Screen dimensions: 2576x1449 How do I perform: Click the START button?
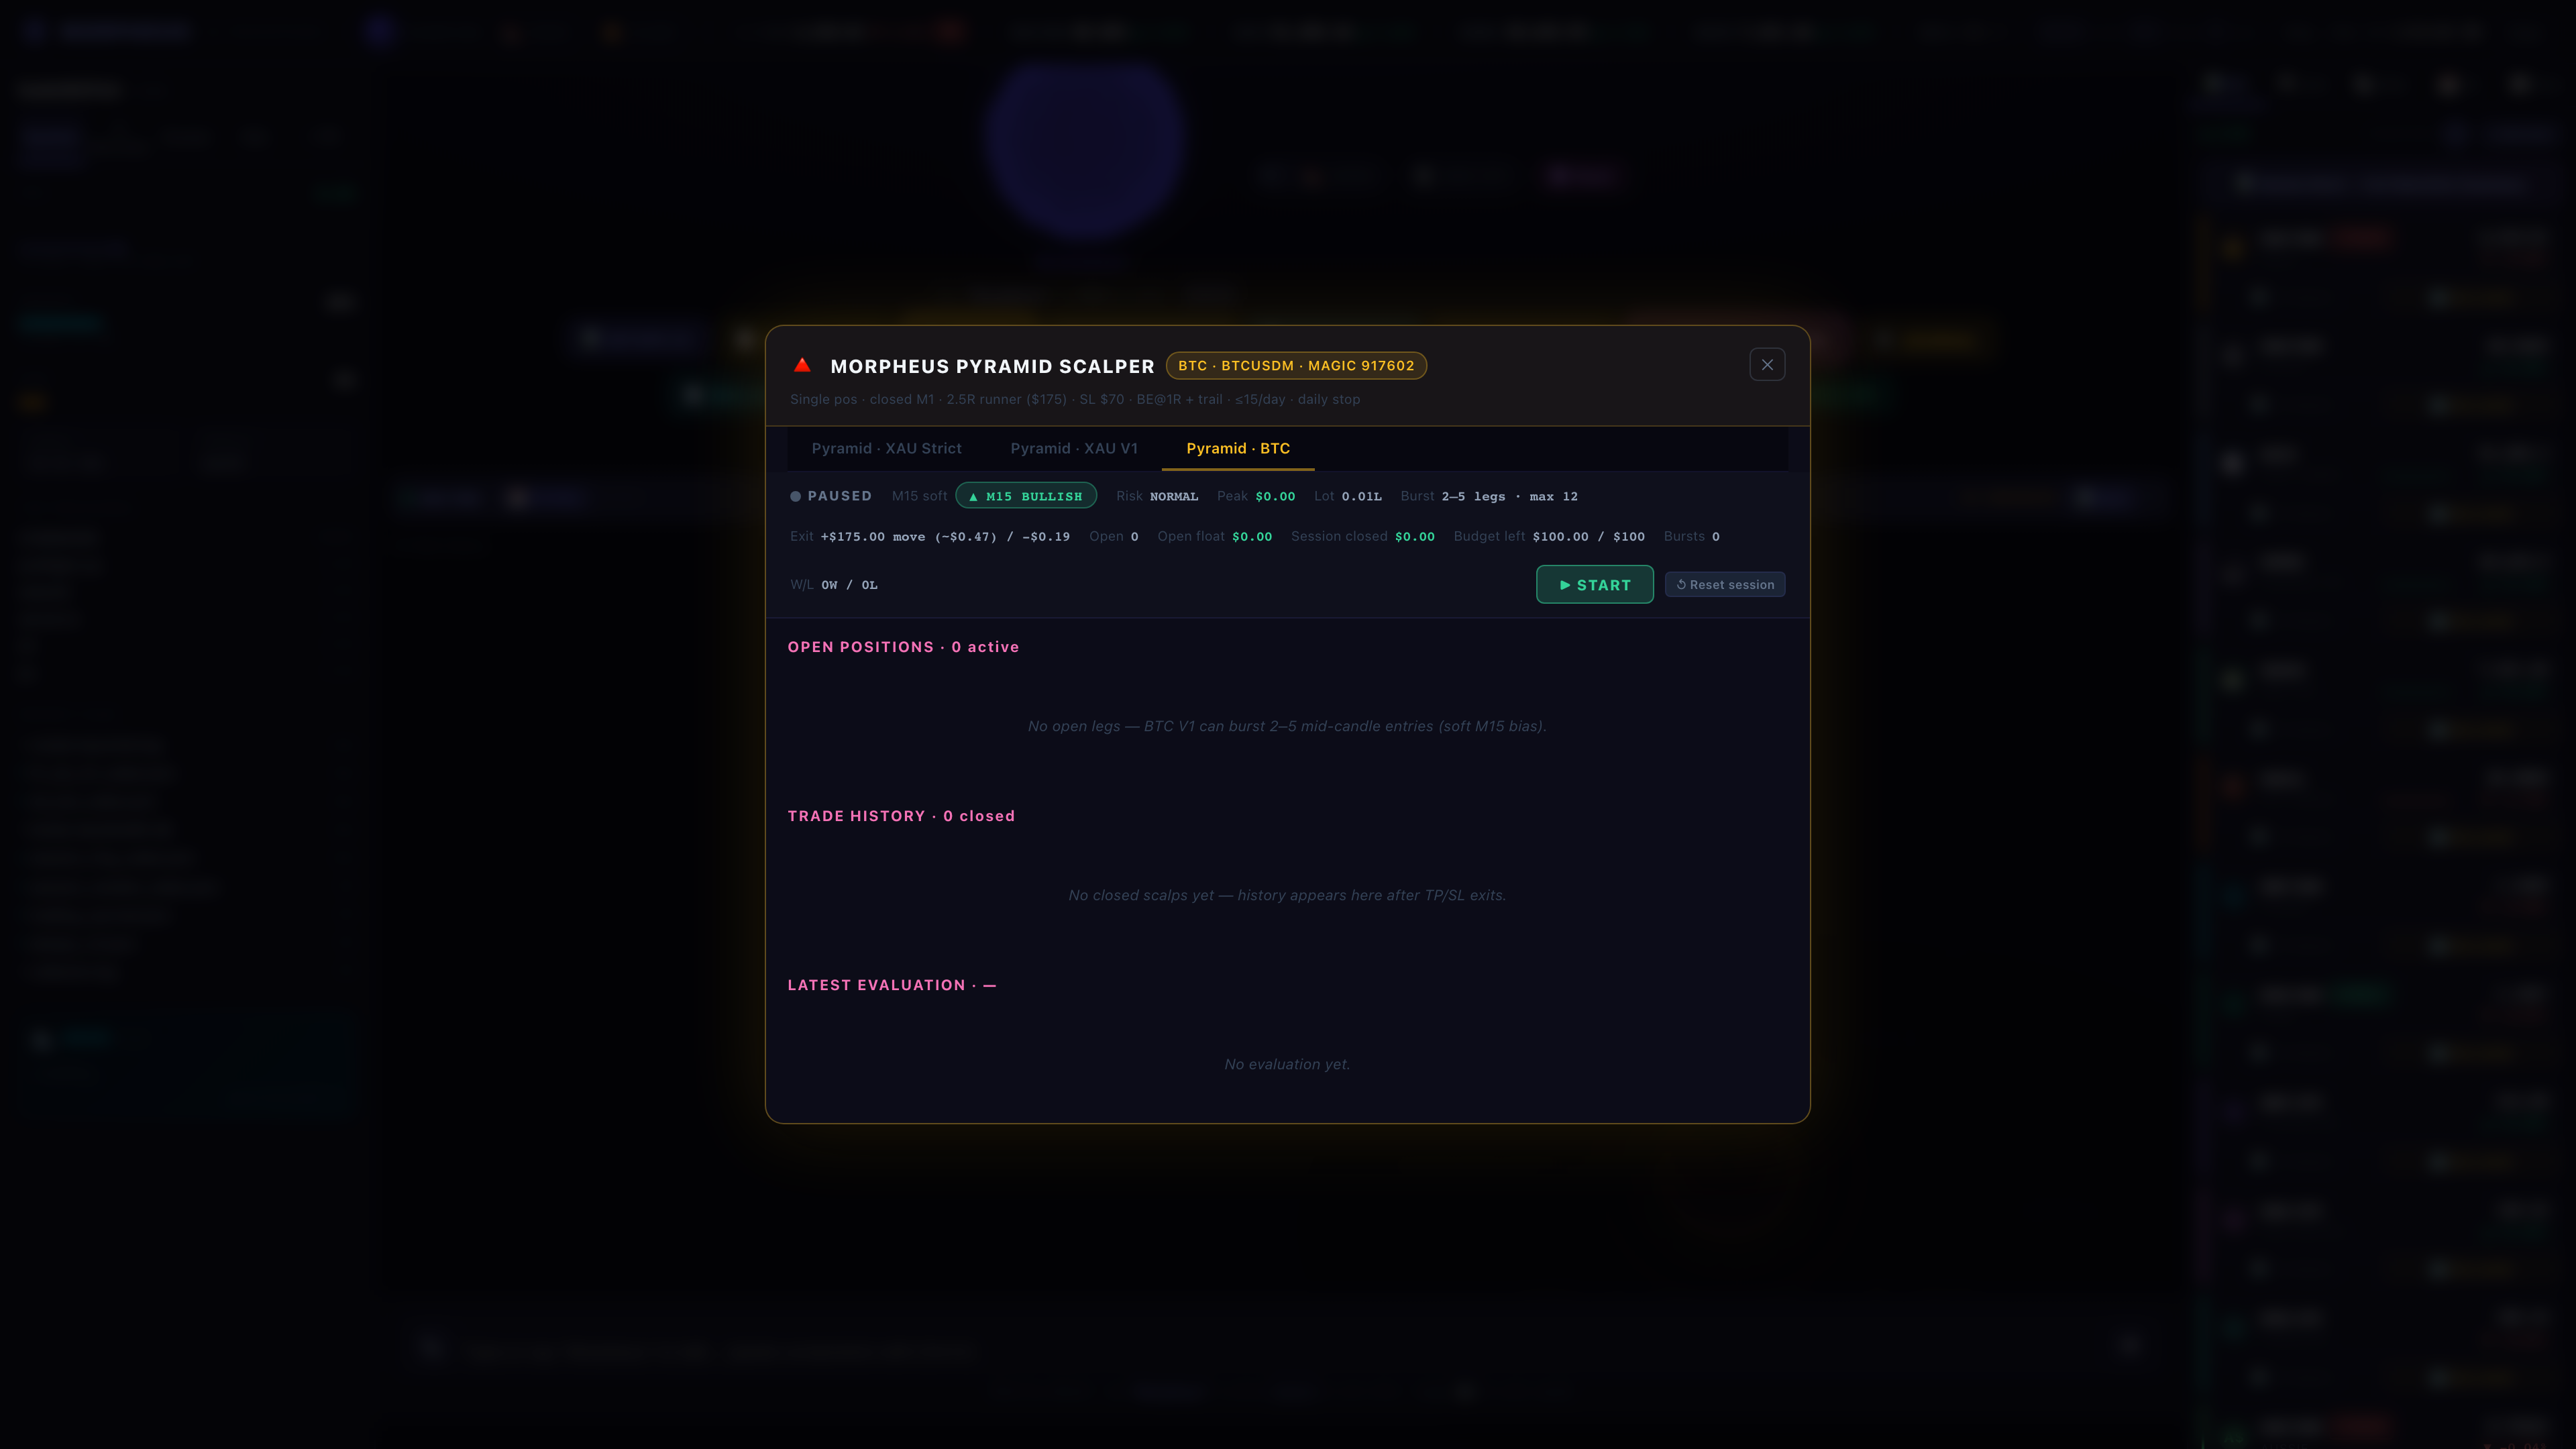coord(1594,585)
